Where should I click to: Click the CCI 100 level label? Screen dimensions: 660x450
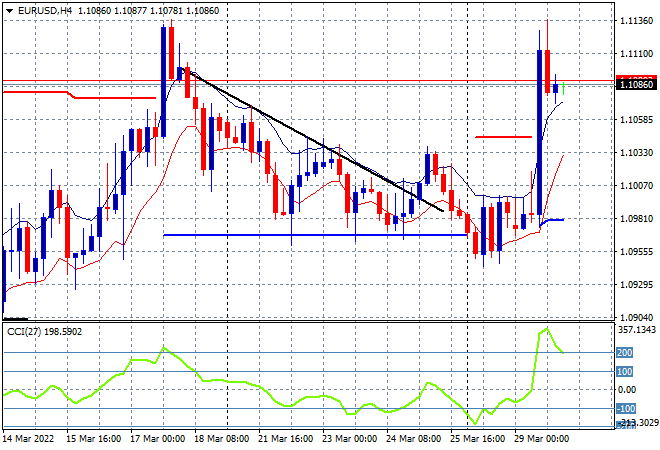point(625,372)
